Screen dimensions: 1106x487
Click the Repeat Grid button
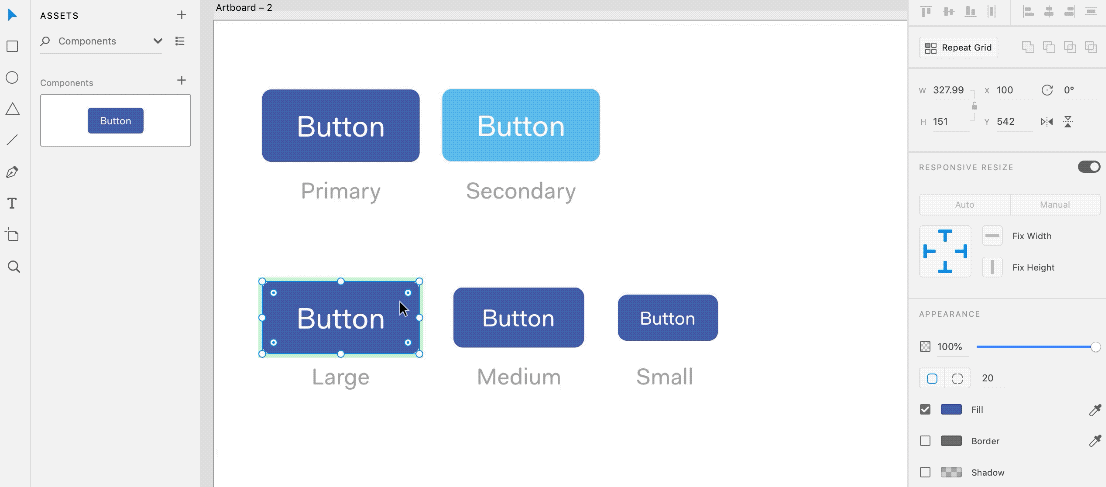[958, 48]
